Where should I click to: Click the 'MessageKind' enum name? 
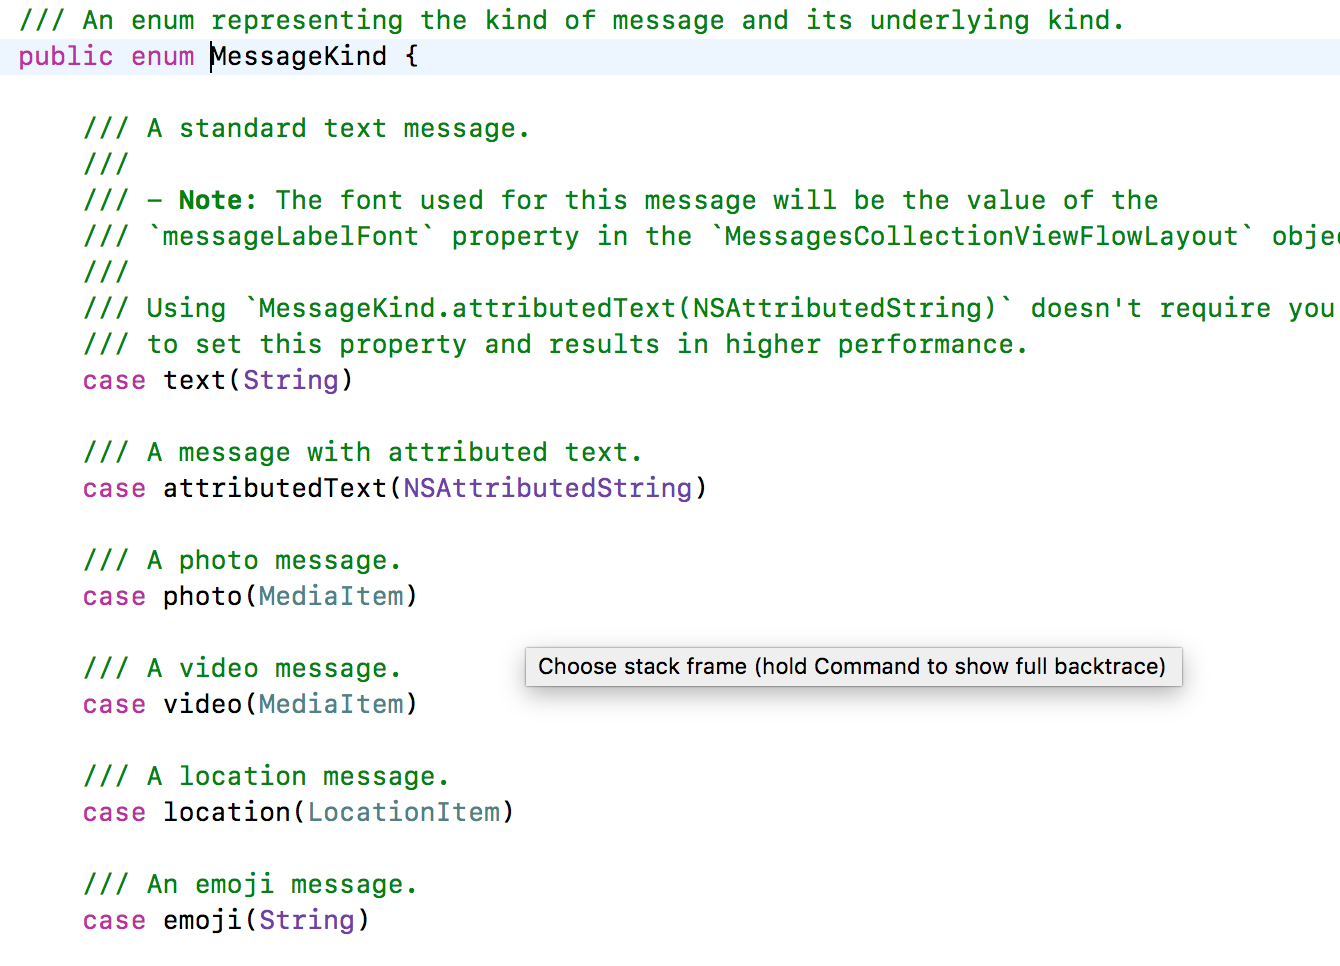(299, 56)
